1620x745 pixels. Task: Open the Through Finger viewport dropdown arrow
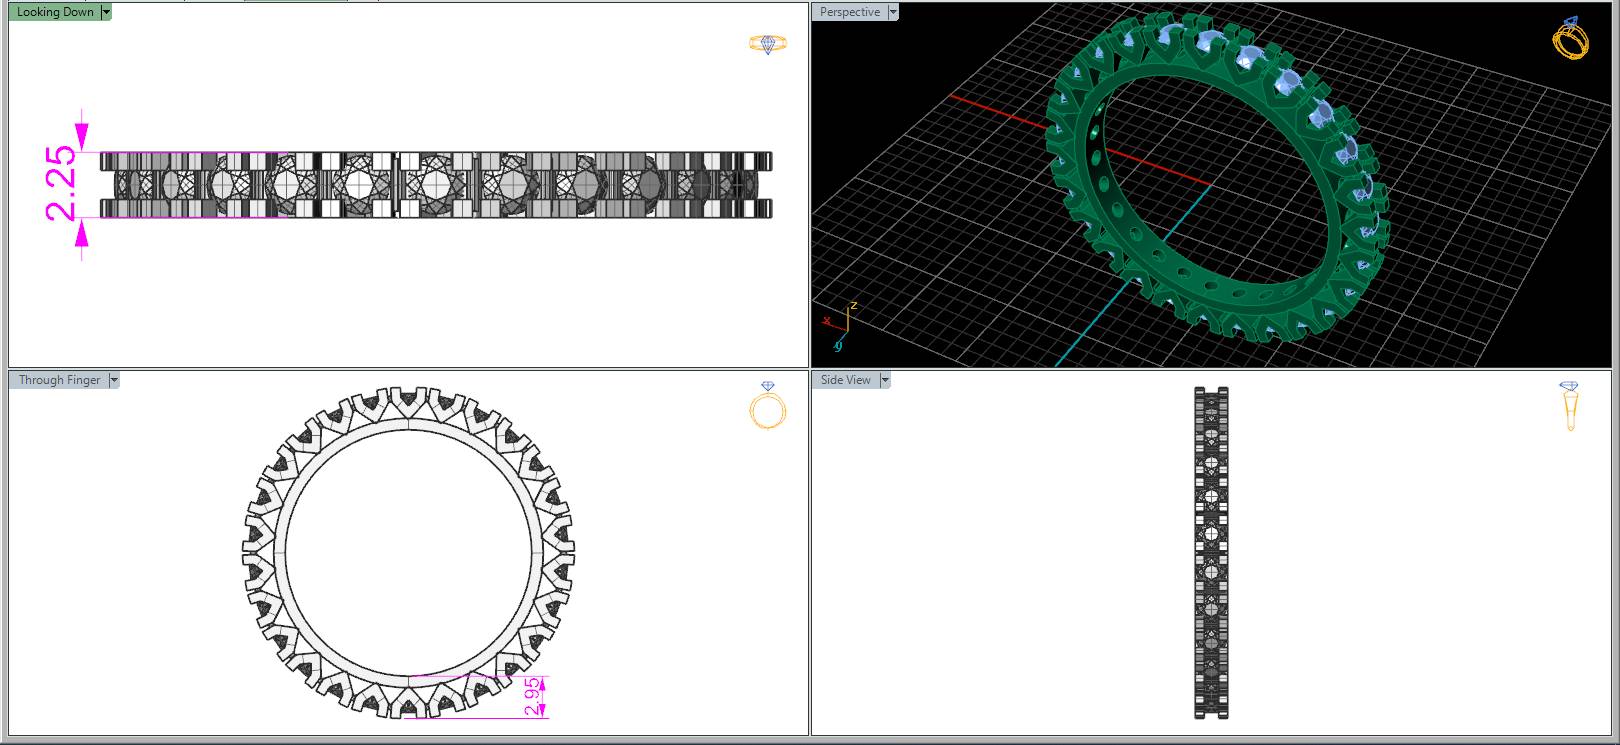[x=114, y=380]
